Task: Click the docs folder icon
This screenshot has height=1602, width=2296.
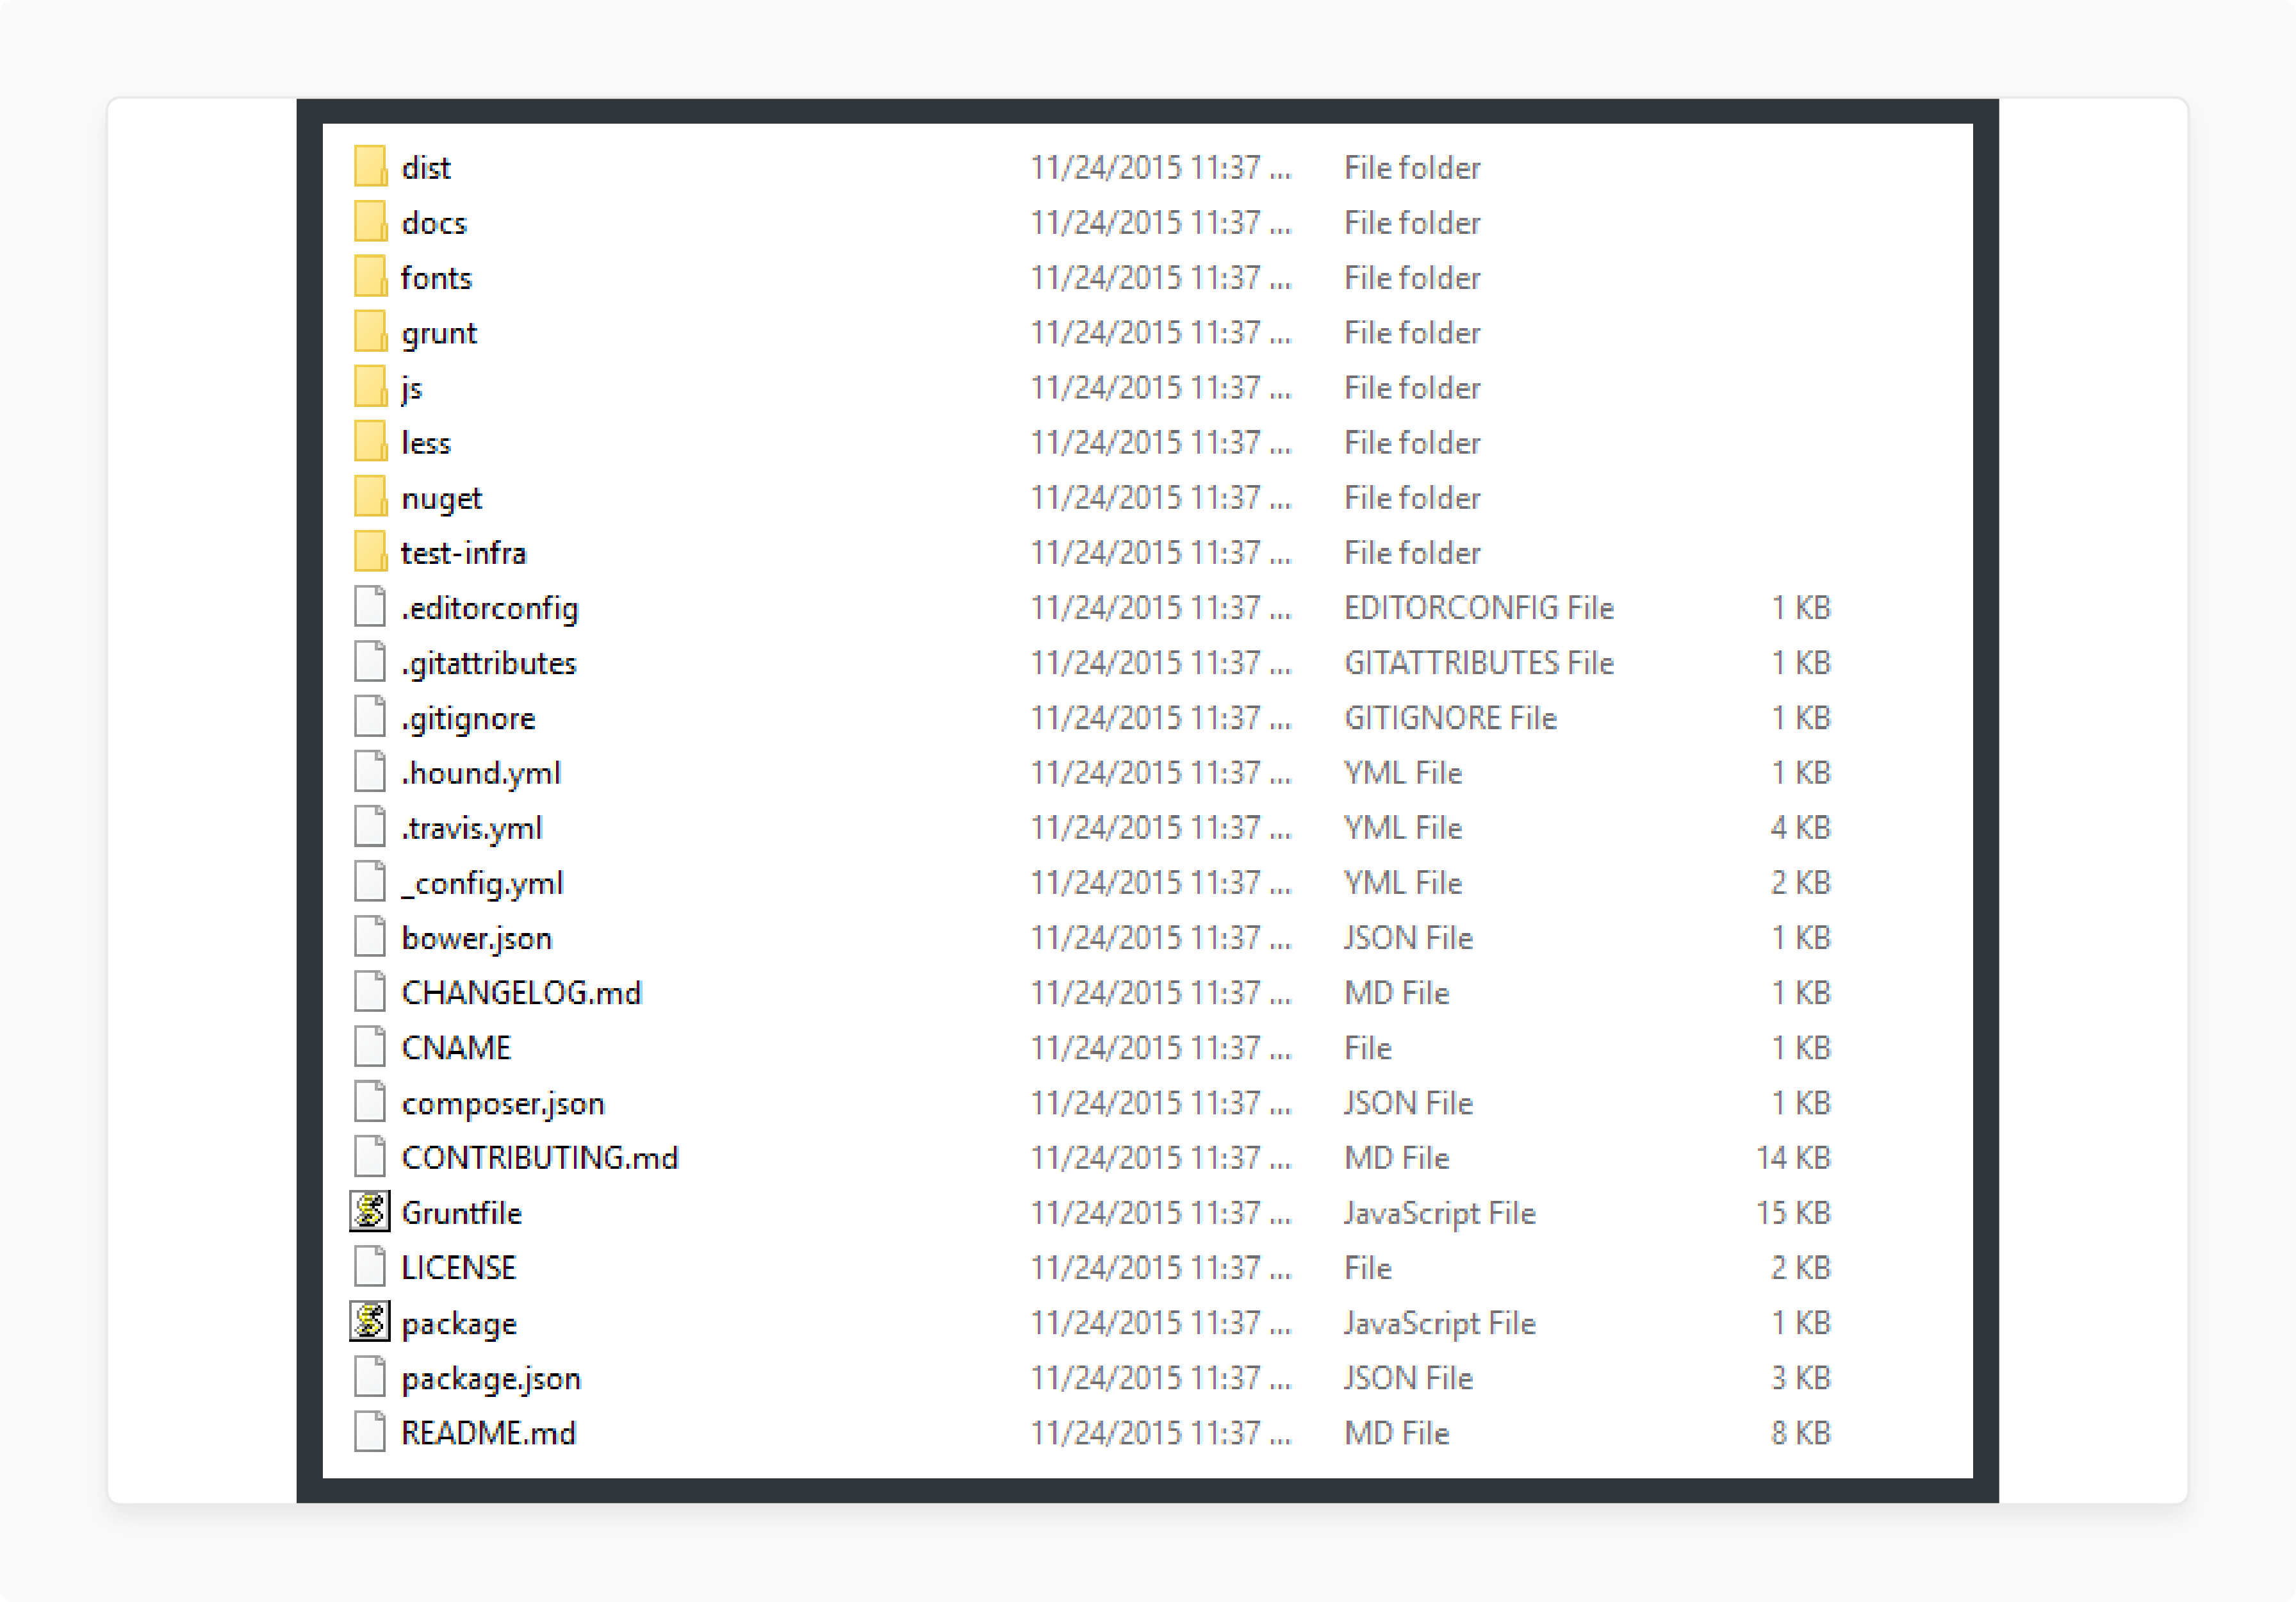Action: (370, 221)
